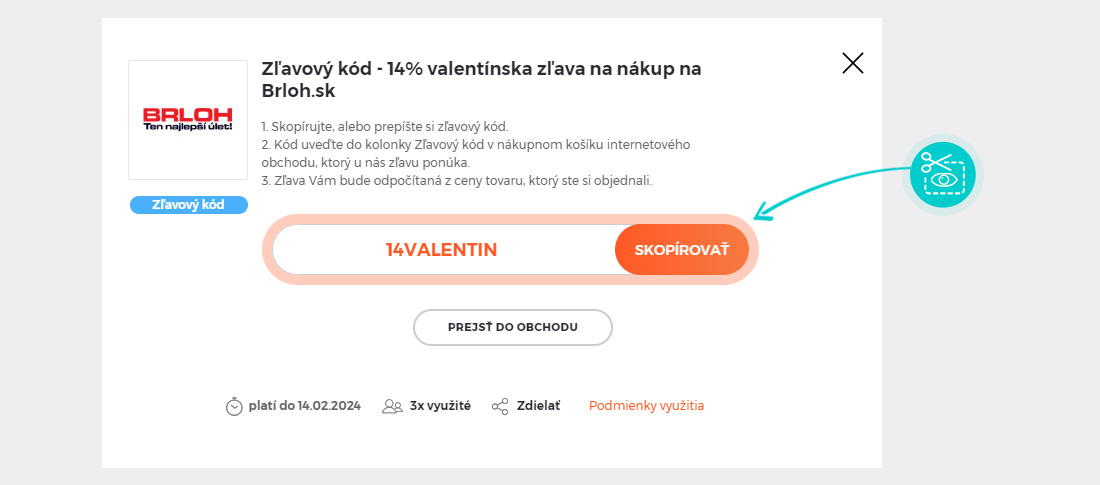
Task: Click the stopwatch validity icon
Action: click(234, 406)
